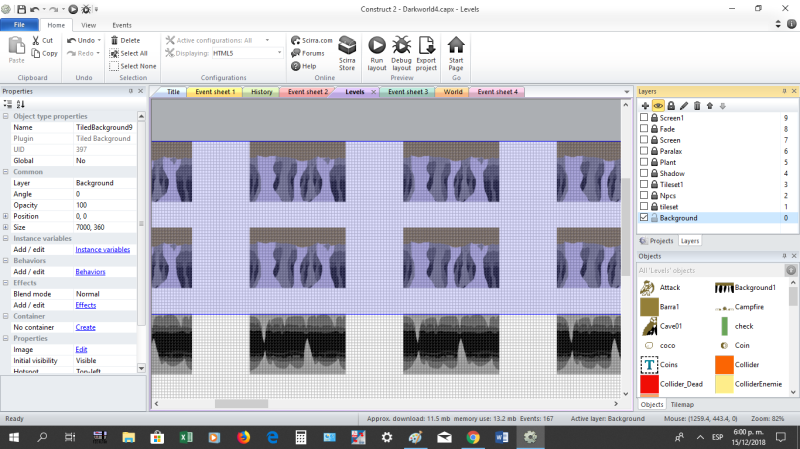
Task: Open Help in Online group
Action: coord(304,66)
